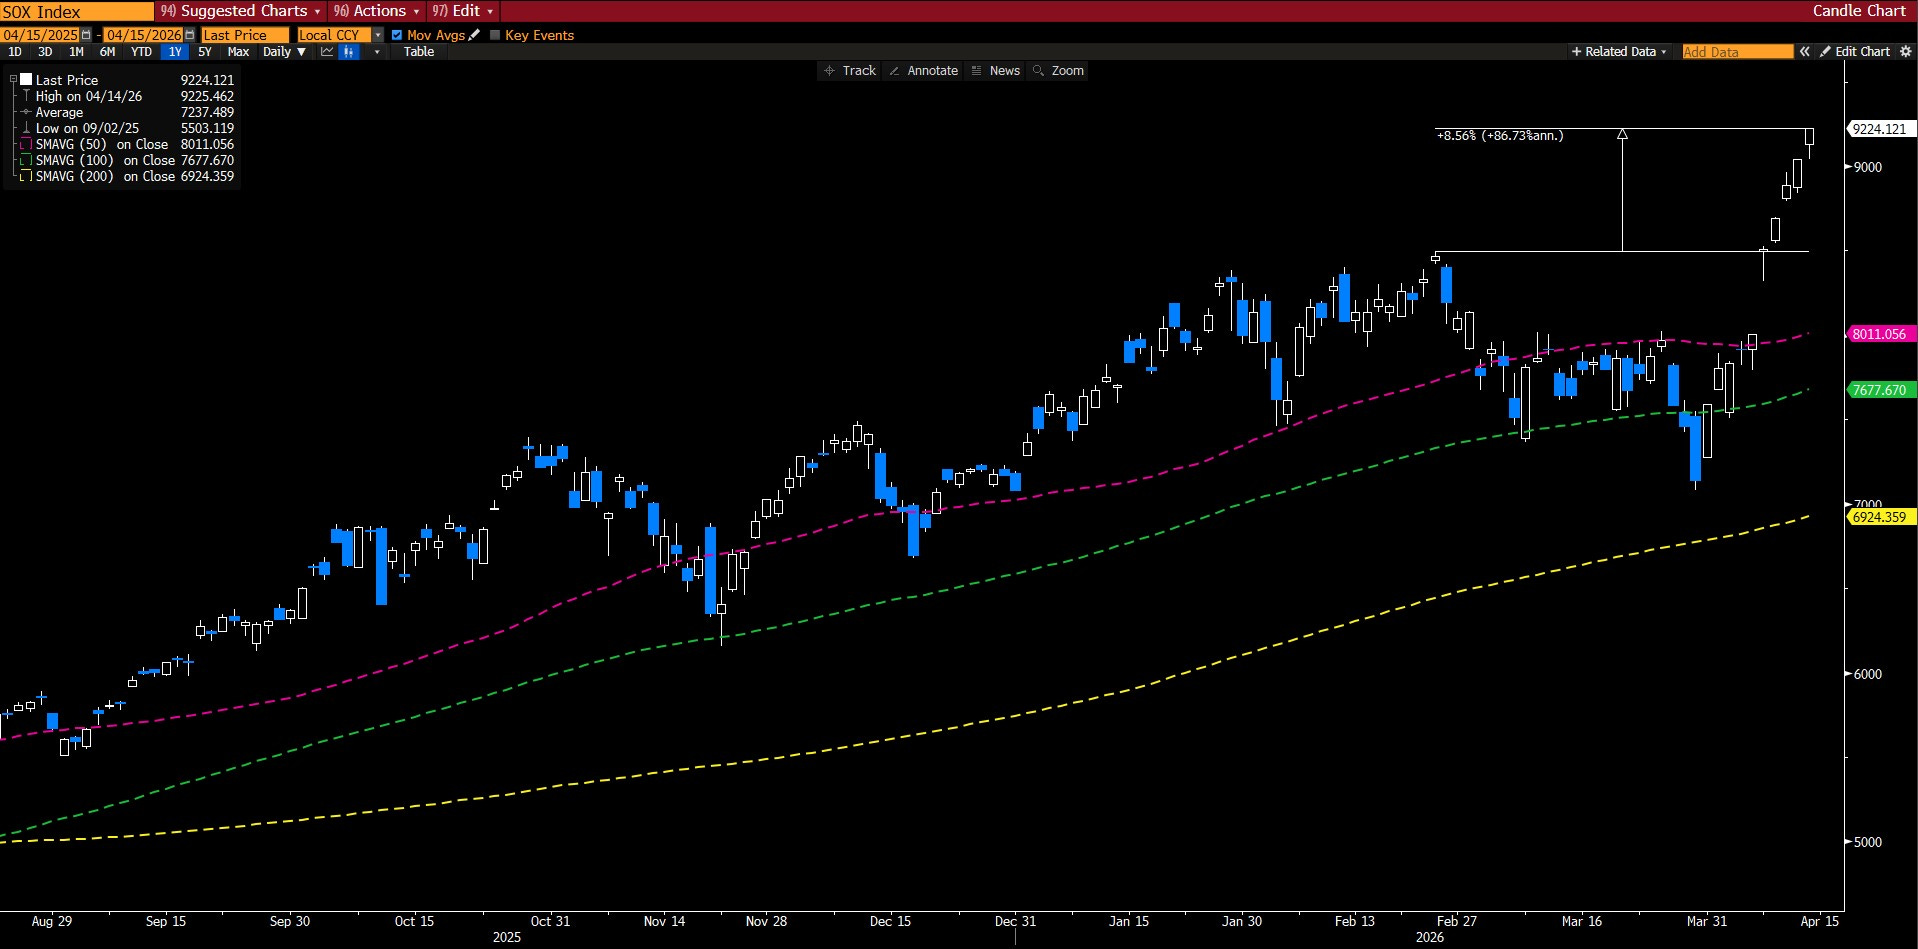The height and width of the screenshot is (949, 1918).
Task: Click the Edit Chart button
Action: click(1855, 52)
